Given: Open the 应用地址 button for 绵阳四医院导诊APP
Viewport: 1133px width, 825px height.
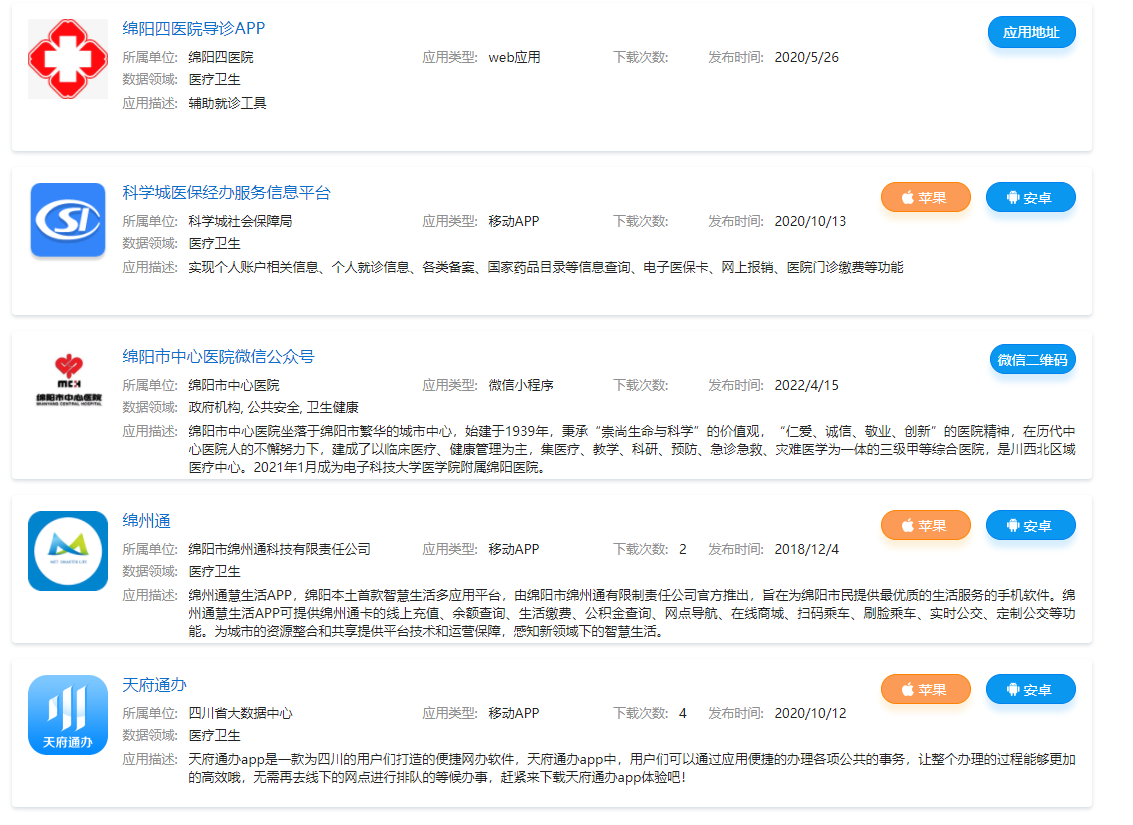Looking at the screenshot, I should click(1031, 32).
